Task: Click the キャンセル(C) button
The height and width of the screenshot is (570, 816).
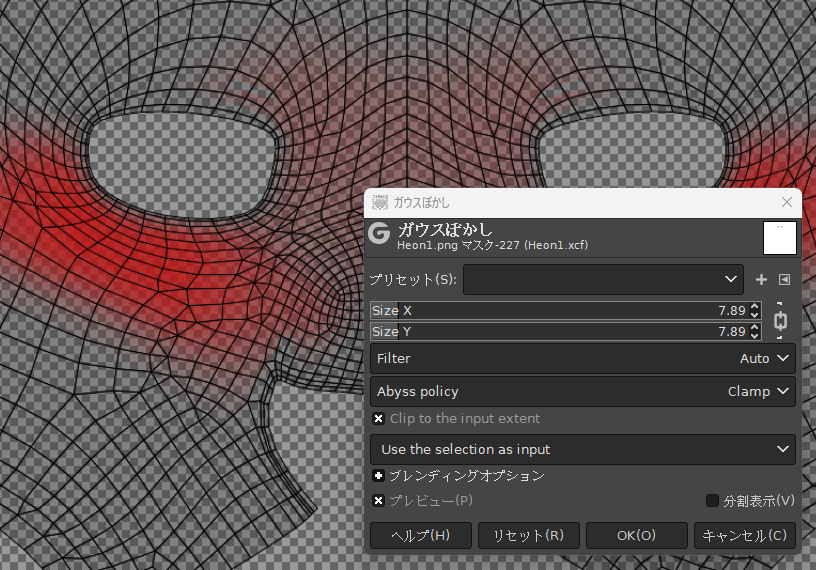Action: coord(745,535)
